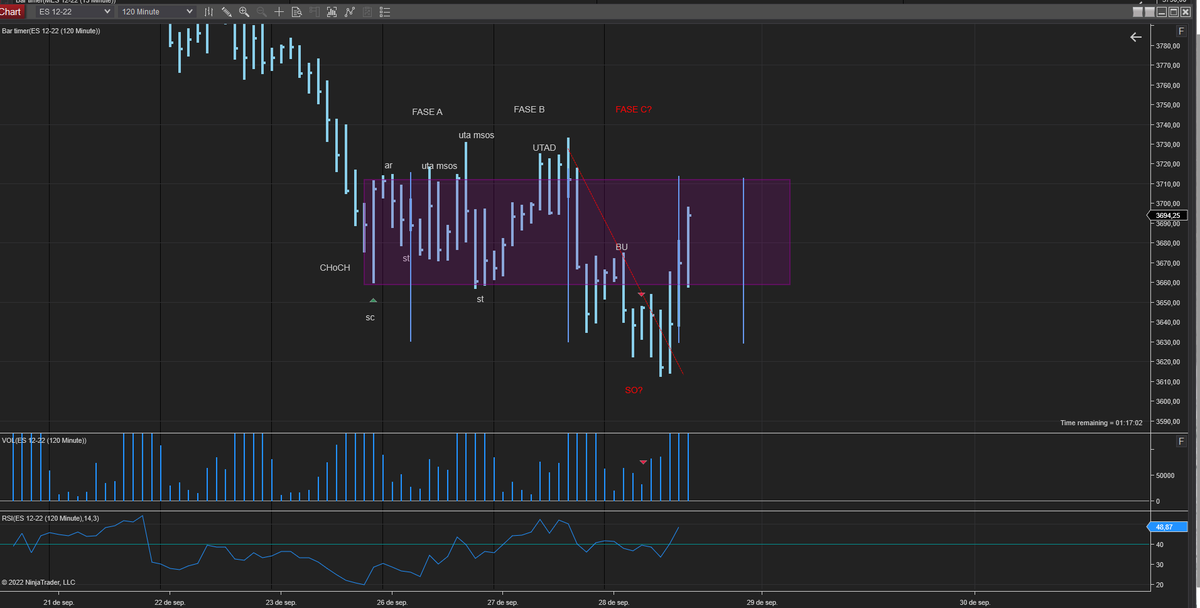Screen dimensions: 1200x608
Task: Select the red SO? annotation
Action: [634, 390]
